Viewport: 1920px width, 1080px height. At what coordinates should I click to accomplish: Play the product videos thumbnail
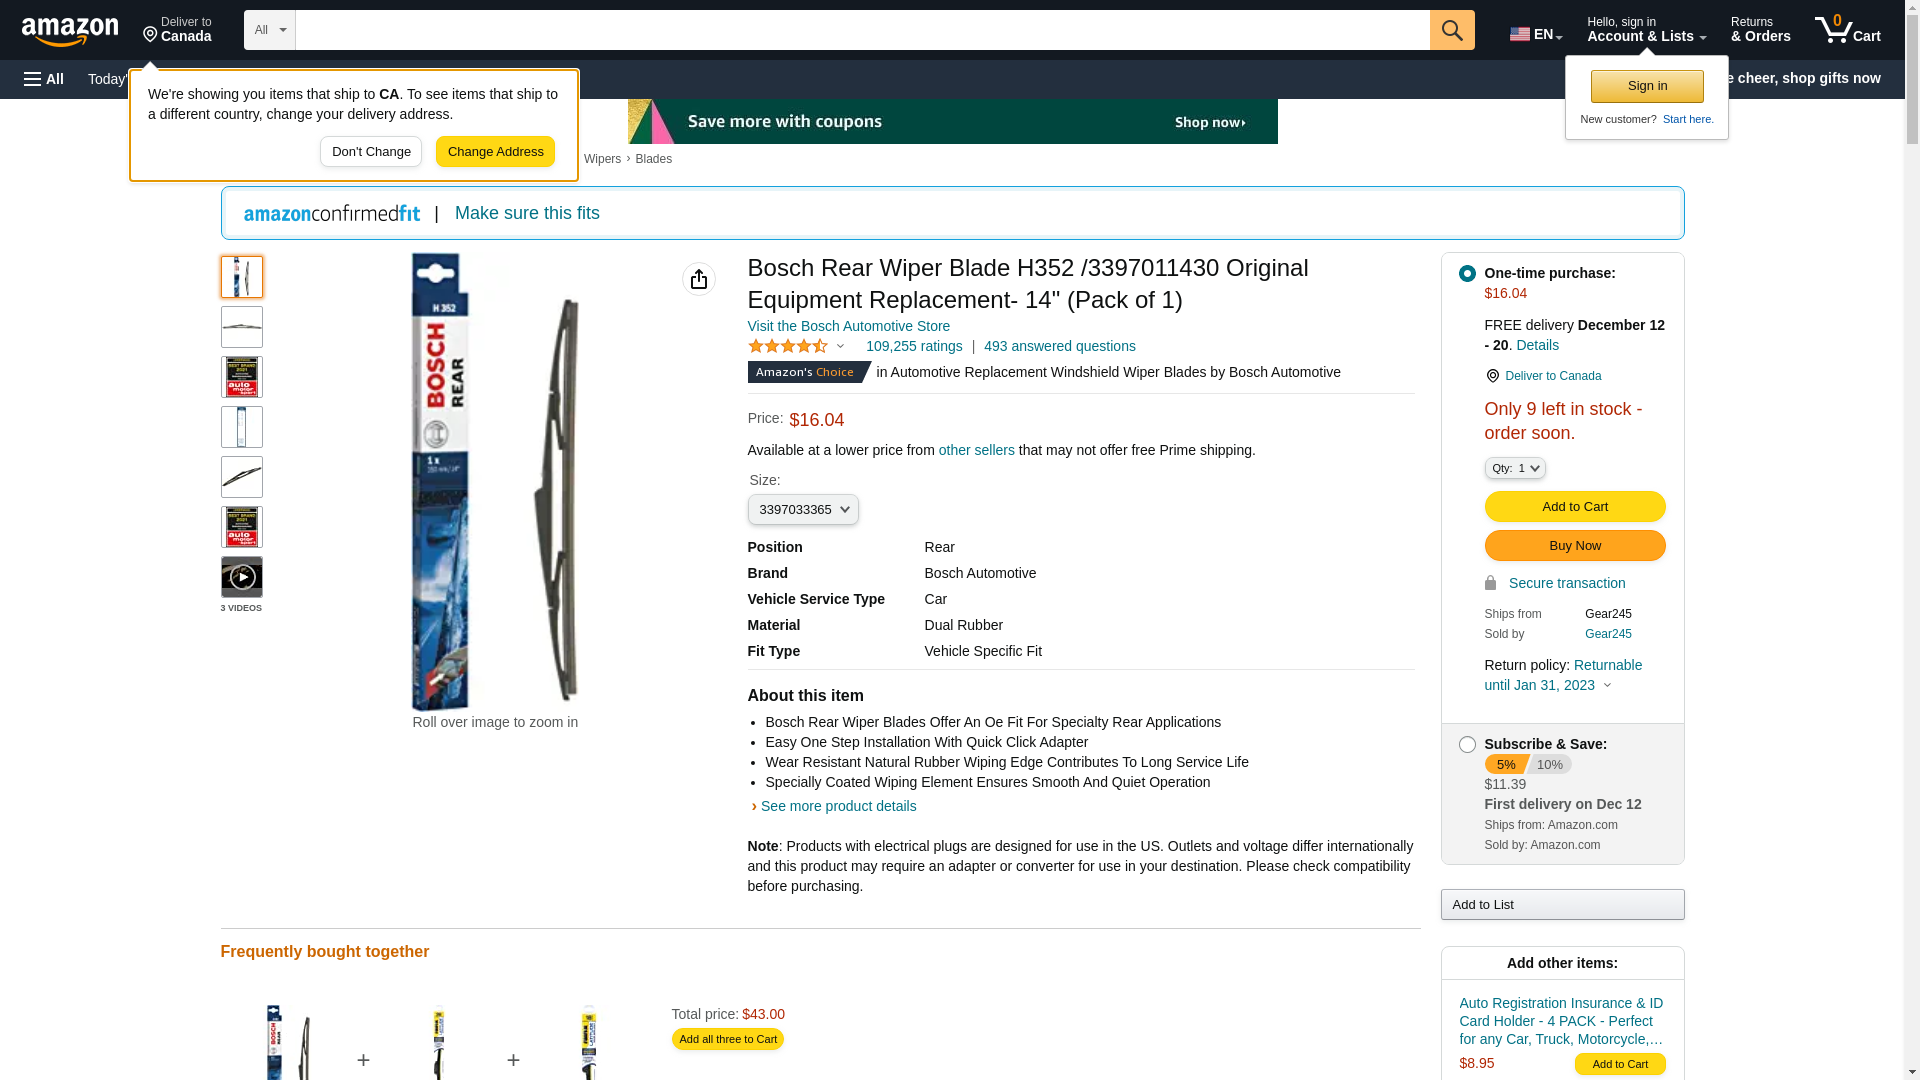pos(242,577)
